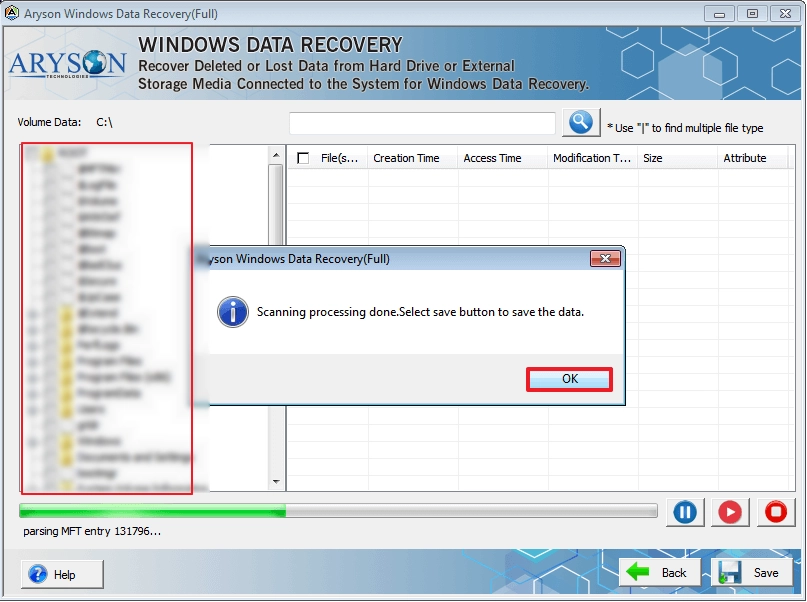This screenshot has height=602, width=807.
Task: Click the file search input field
Action: pyautogui.click(x=422, y=123)
